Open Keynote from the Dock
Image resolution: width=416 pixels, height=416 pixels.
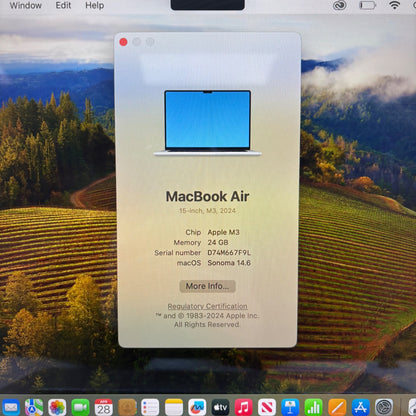[x=290, y=407]
